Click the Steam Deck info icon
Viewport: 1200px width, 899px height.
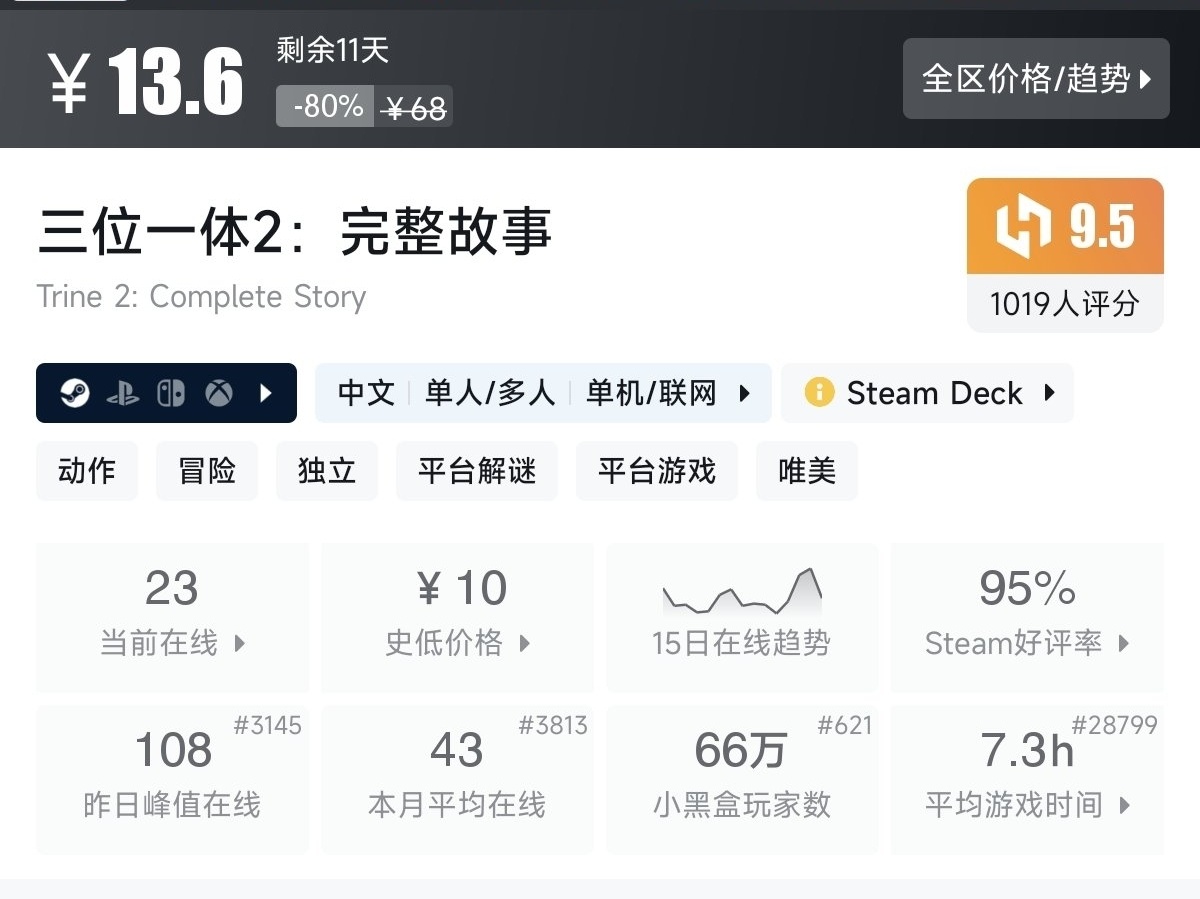click(x=818, y=393)
